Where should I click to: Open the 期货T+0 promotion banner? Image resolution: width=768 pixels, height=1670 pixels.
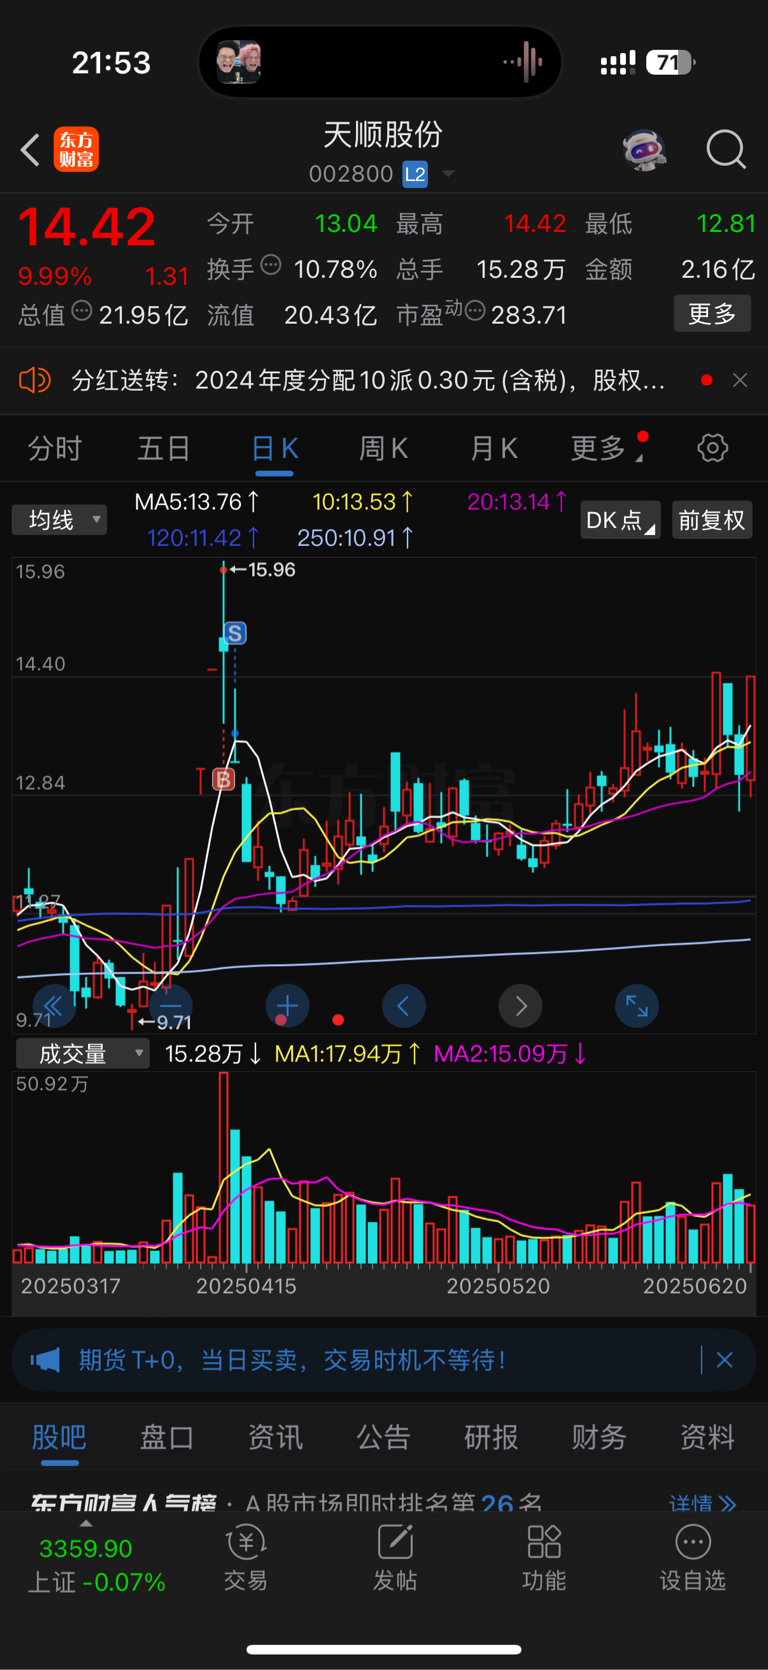point(384,1360)
